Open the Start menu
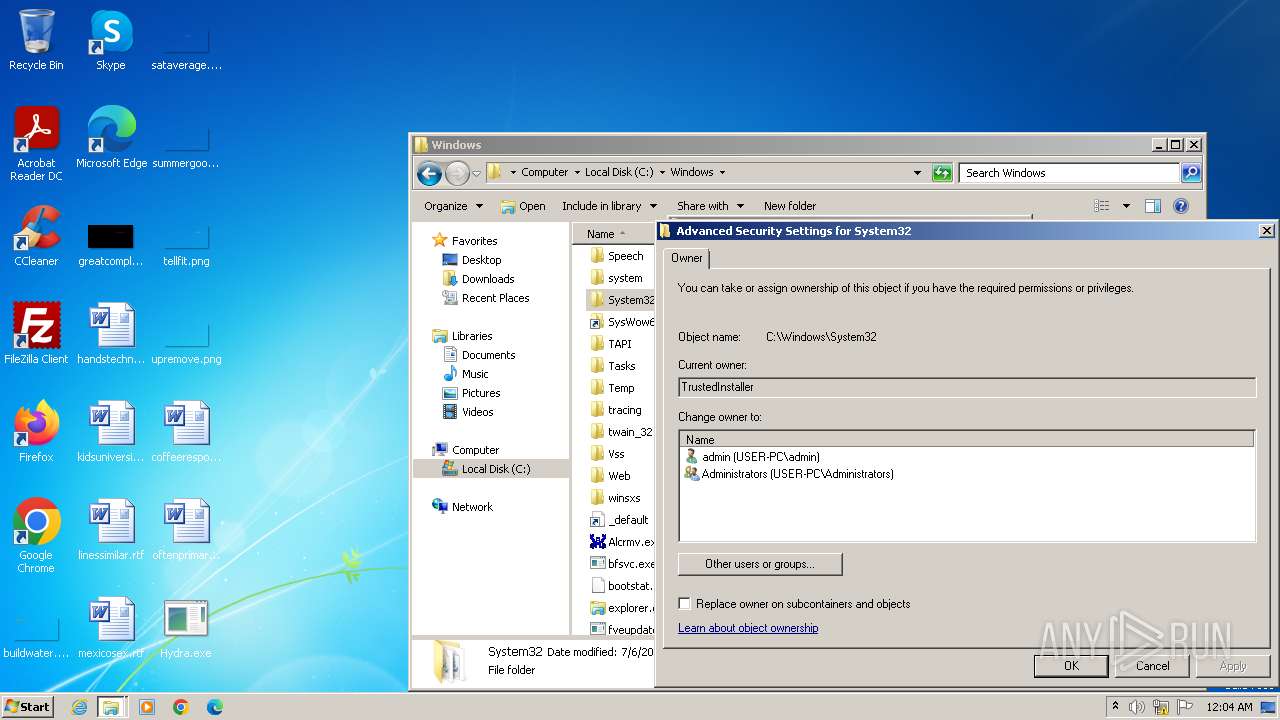 point(28,707)
